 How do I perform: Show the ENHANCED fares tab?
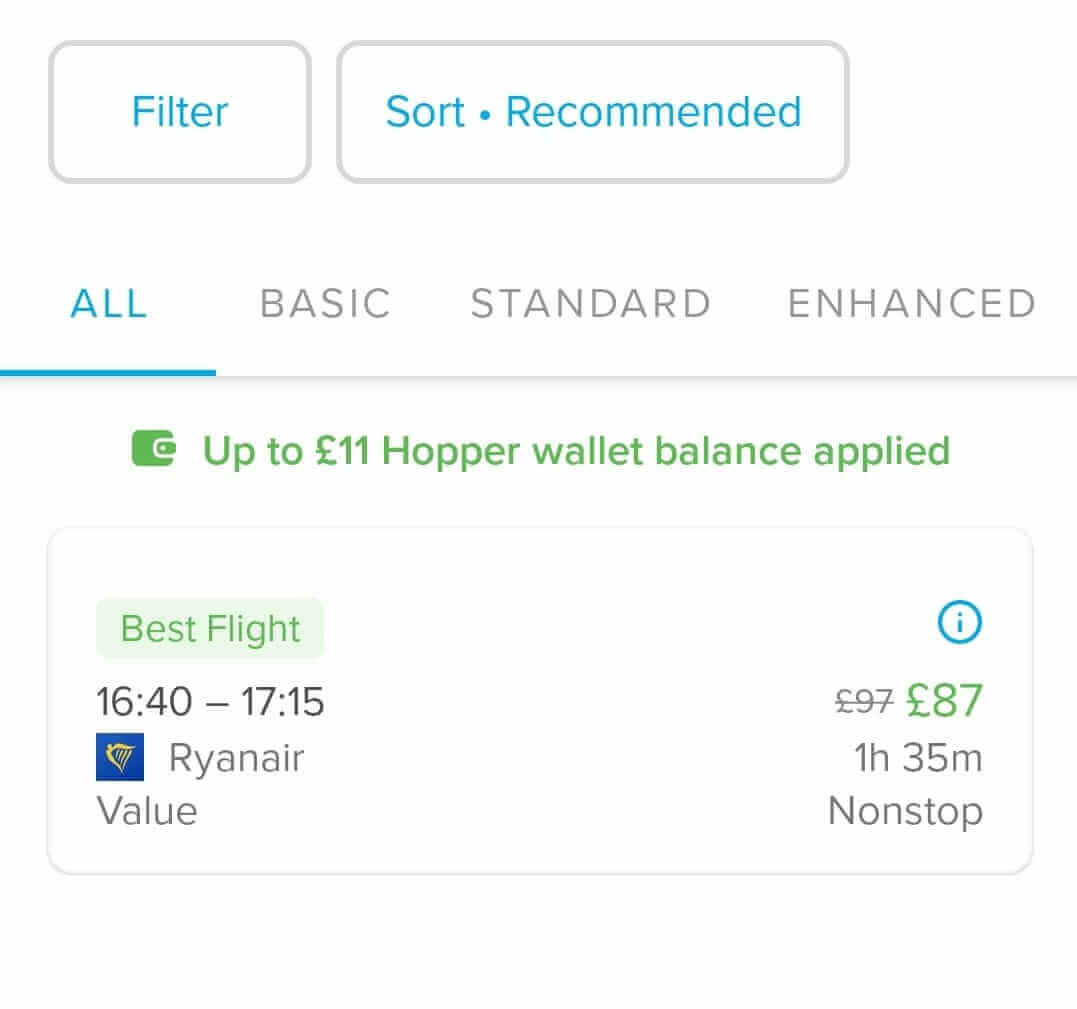(911, 304)
